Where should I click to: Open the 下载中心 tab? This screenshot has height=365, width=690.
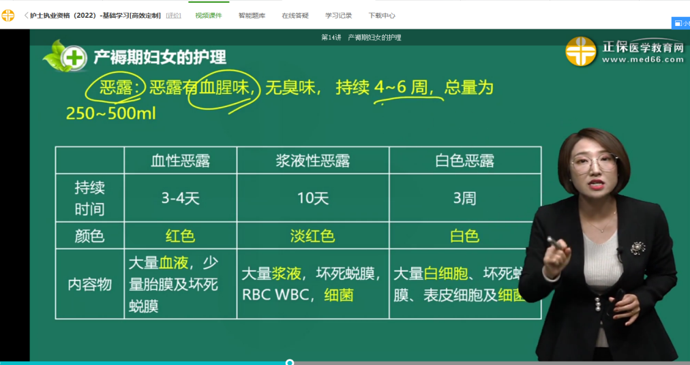[x=382, y=15]
